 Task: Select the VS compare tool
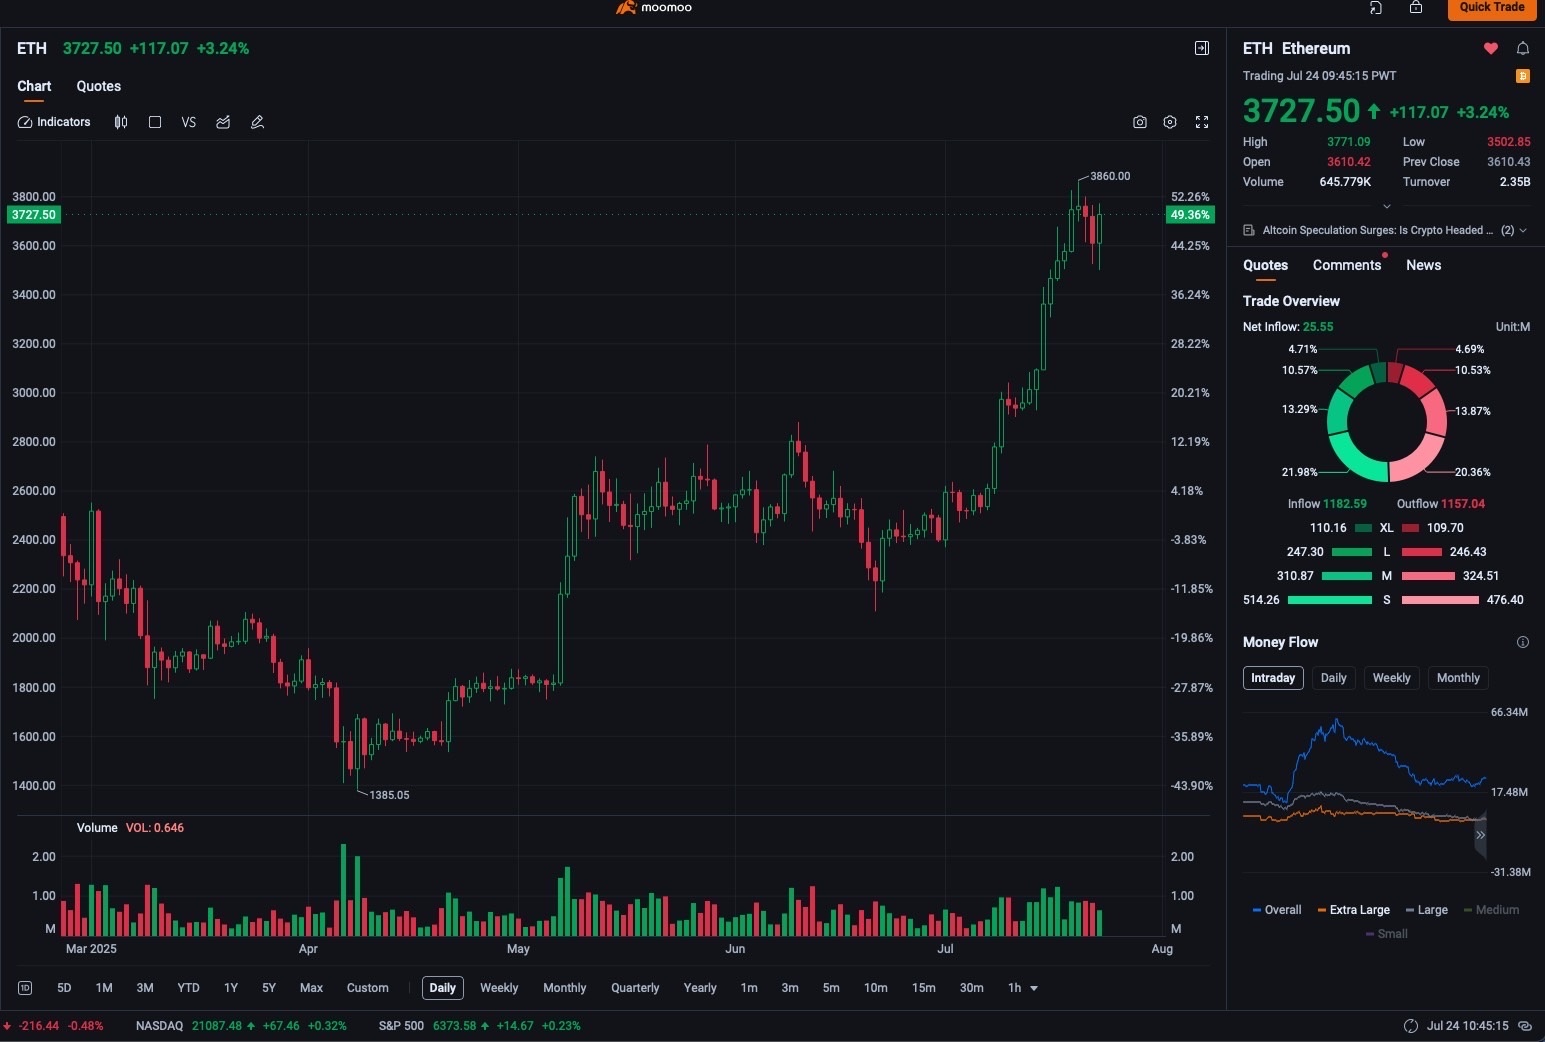tap(188, 122)
